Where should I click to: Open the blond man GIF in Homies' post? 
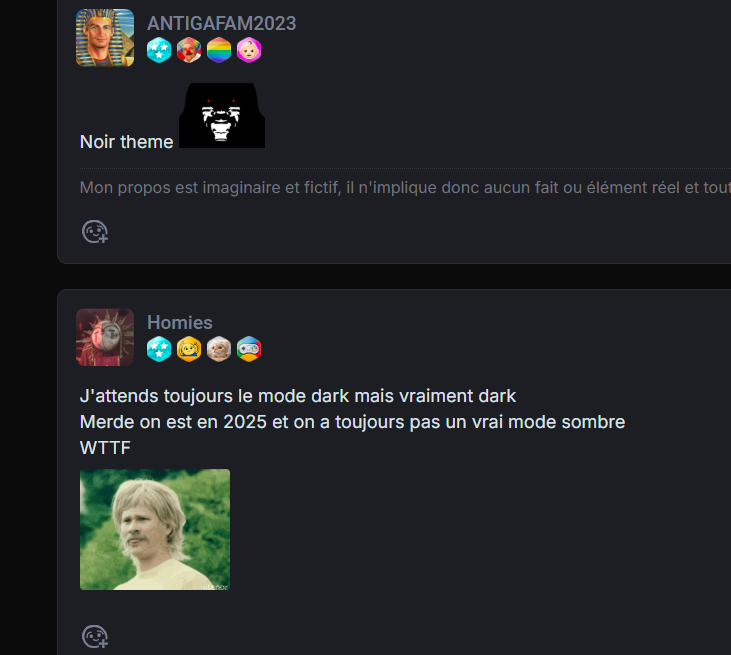[x=155, y=530]
